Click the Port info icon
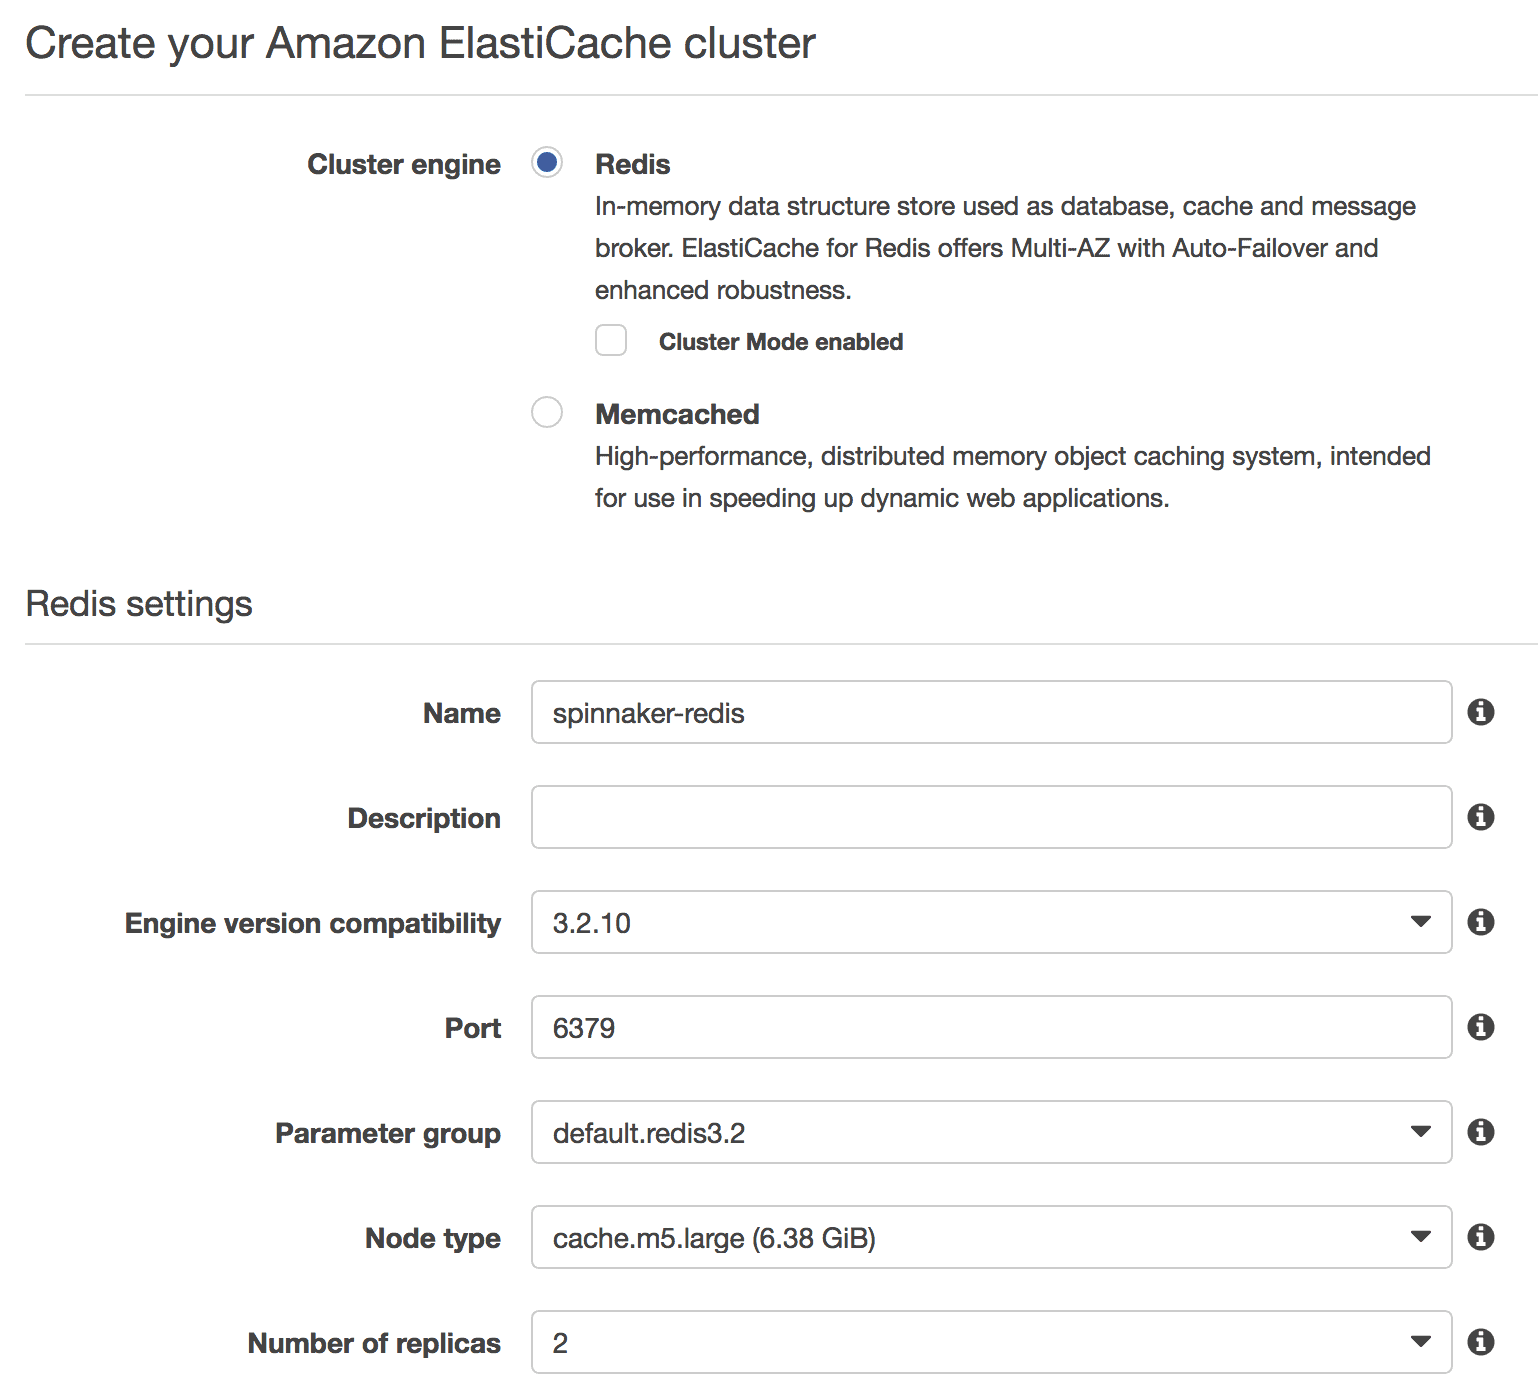1538x1400 pixels. (x=1481, y=1027)
